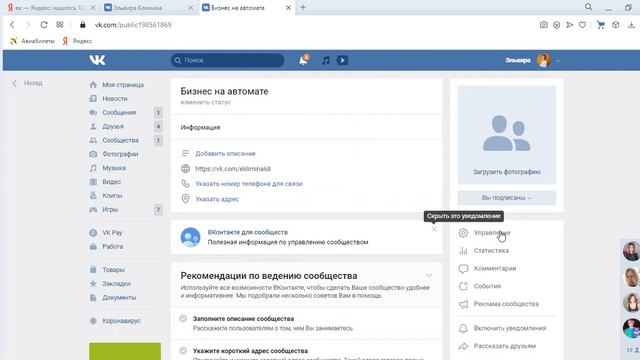Screen dimensions: 640x360
Task: Open the Вы подписаны dropdown
Action: 506,198
